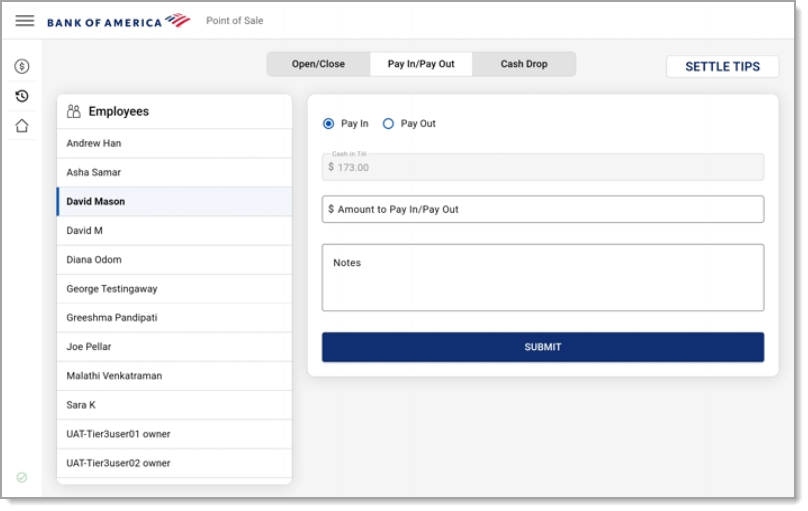Click the SETTLE TIPS button

click(722, 66)
